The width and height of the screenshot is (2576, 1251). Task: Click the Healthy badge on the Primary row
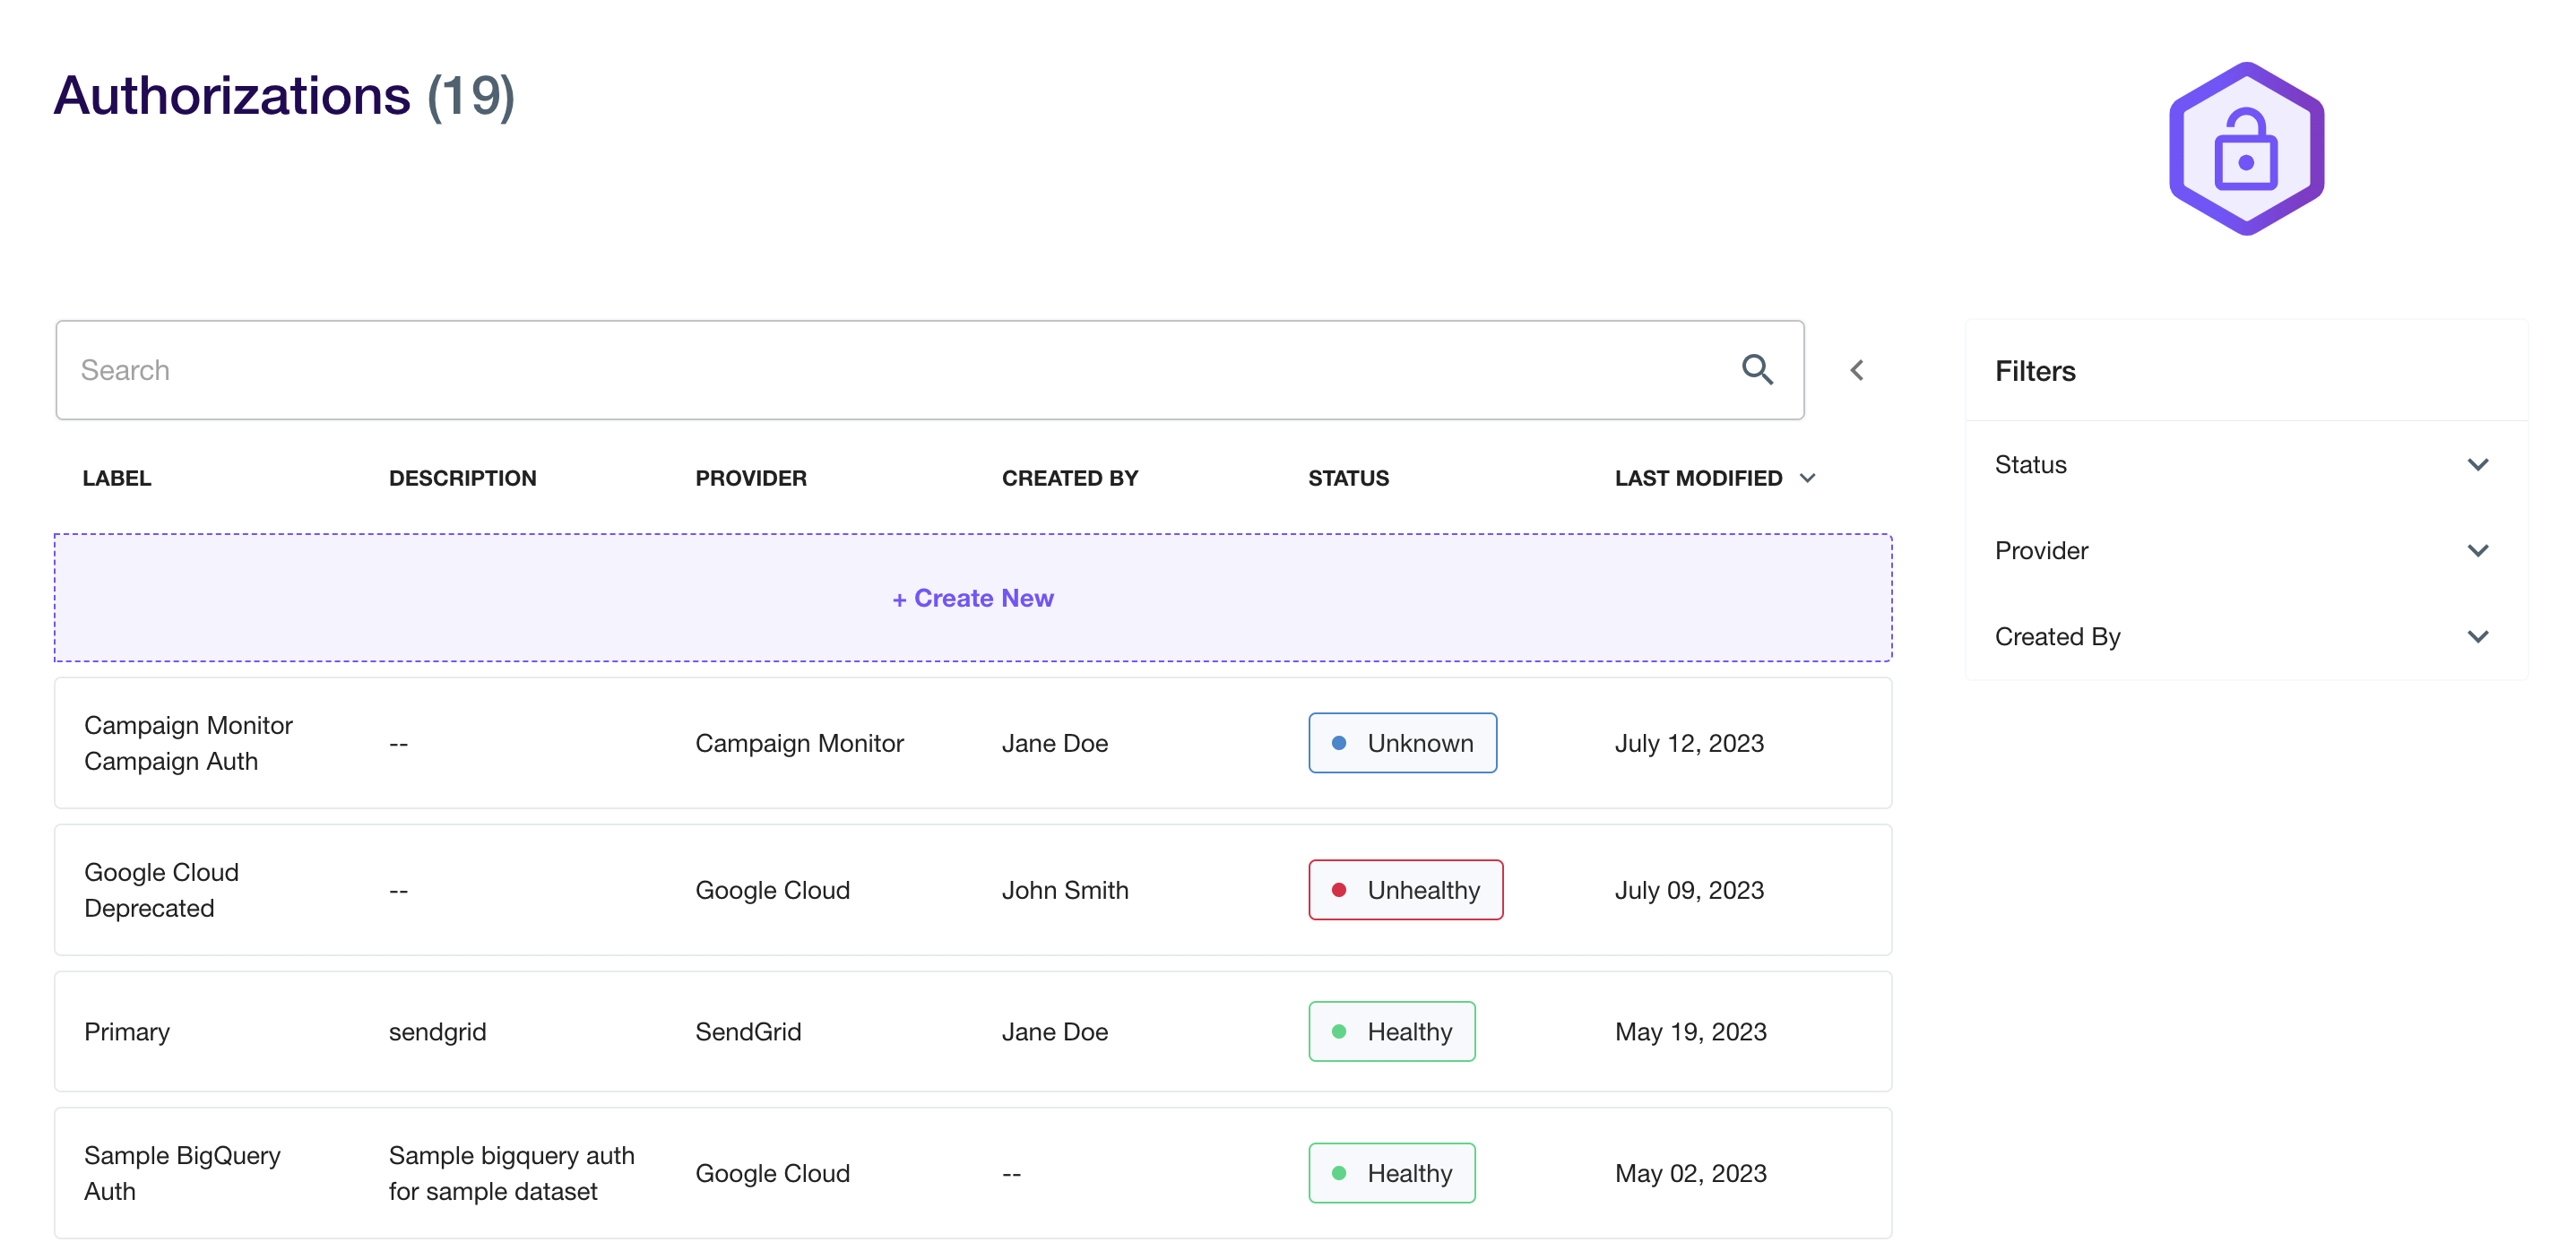click(x=1391, y=1031)
